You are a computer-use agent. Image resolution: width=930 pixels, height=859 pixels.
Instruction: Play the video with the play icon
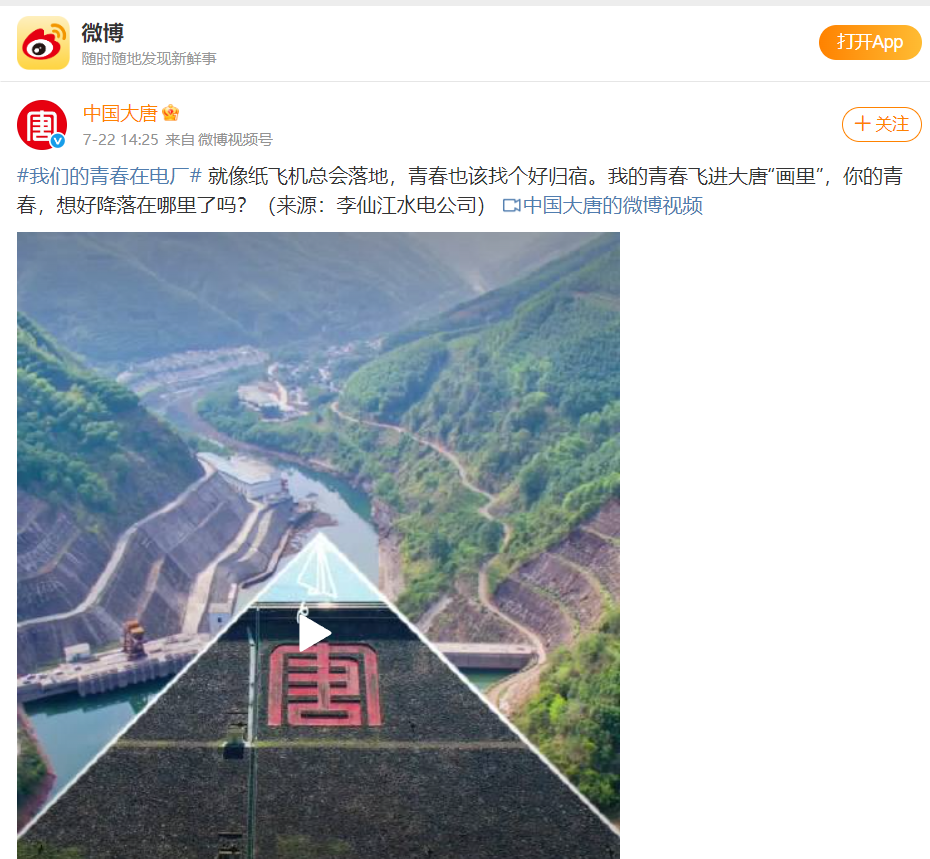[x=314, y=634]
